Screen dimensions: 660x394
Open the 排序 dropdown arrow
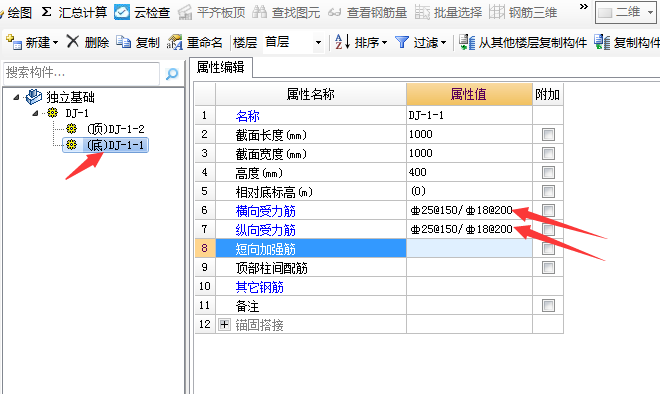point(384,43)
